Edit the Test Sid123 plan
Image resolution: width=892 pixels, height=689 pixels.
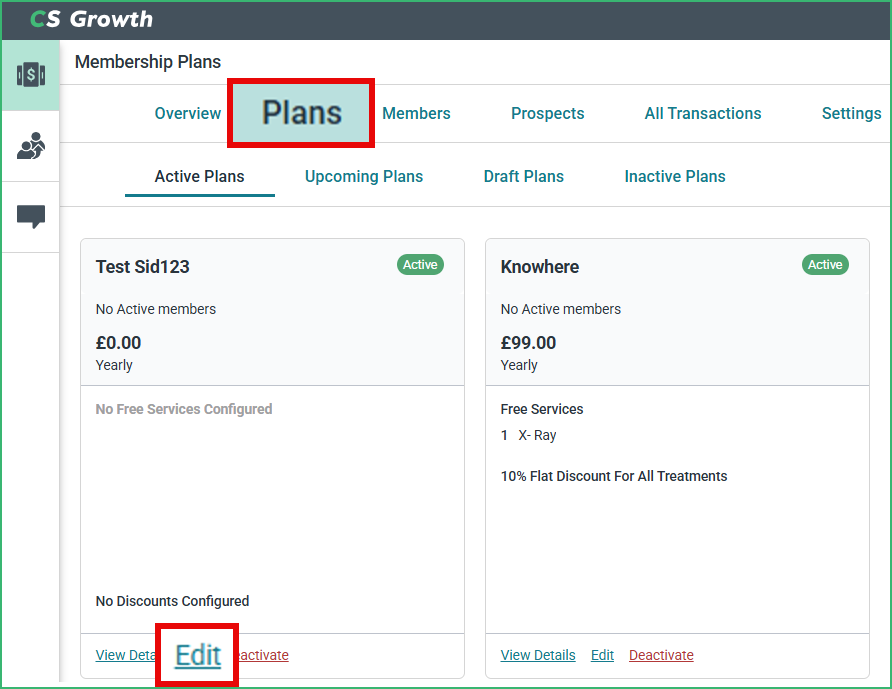tap(196, 654)
